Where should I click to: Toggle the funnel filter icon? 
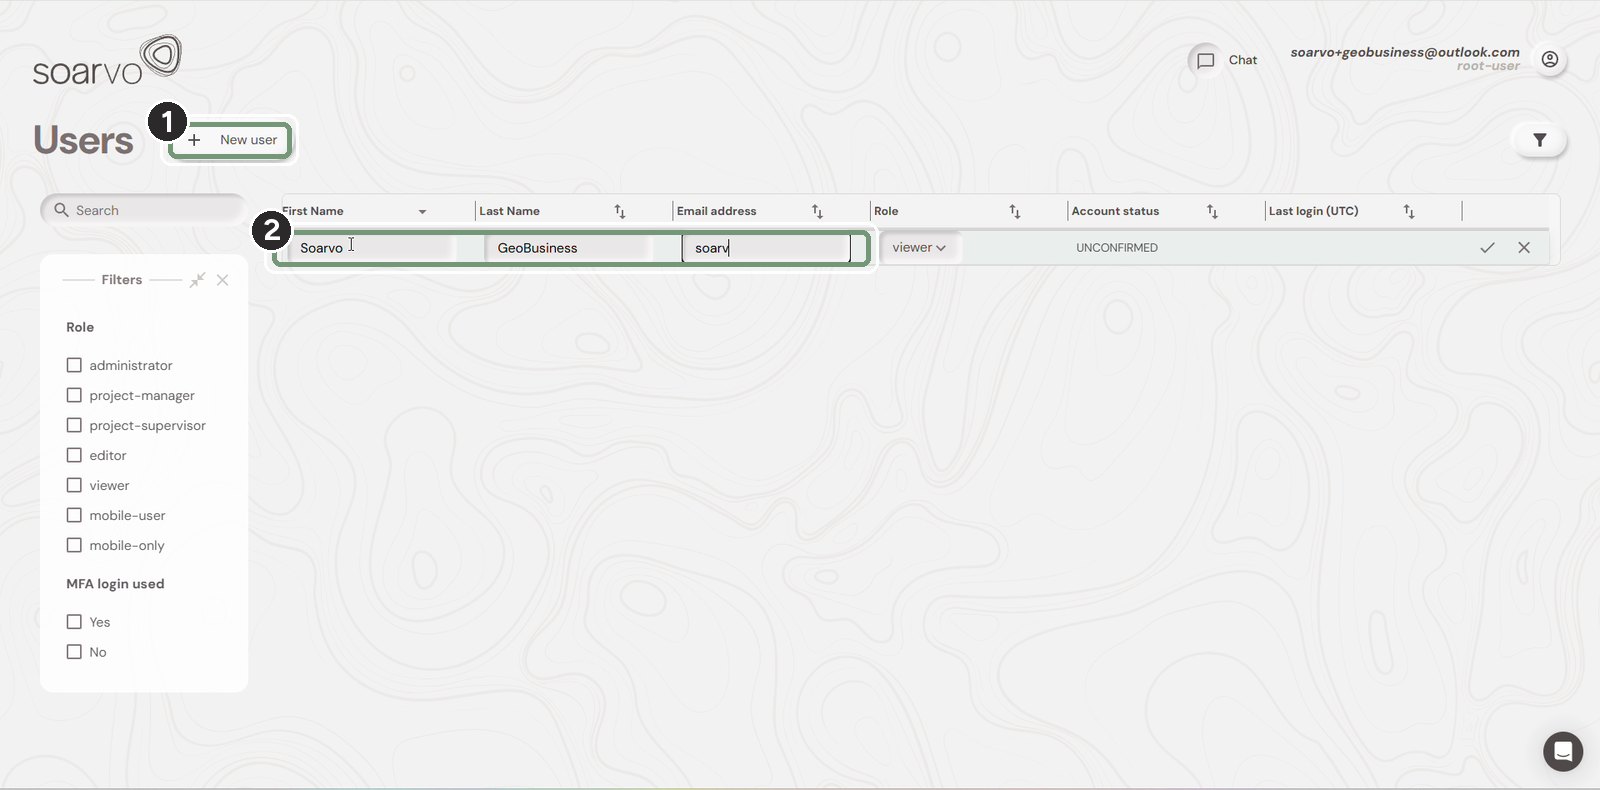tap(1540, 141)
